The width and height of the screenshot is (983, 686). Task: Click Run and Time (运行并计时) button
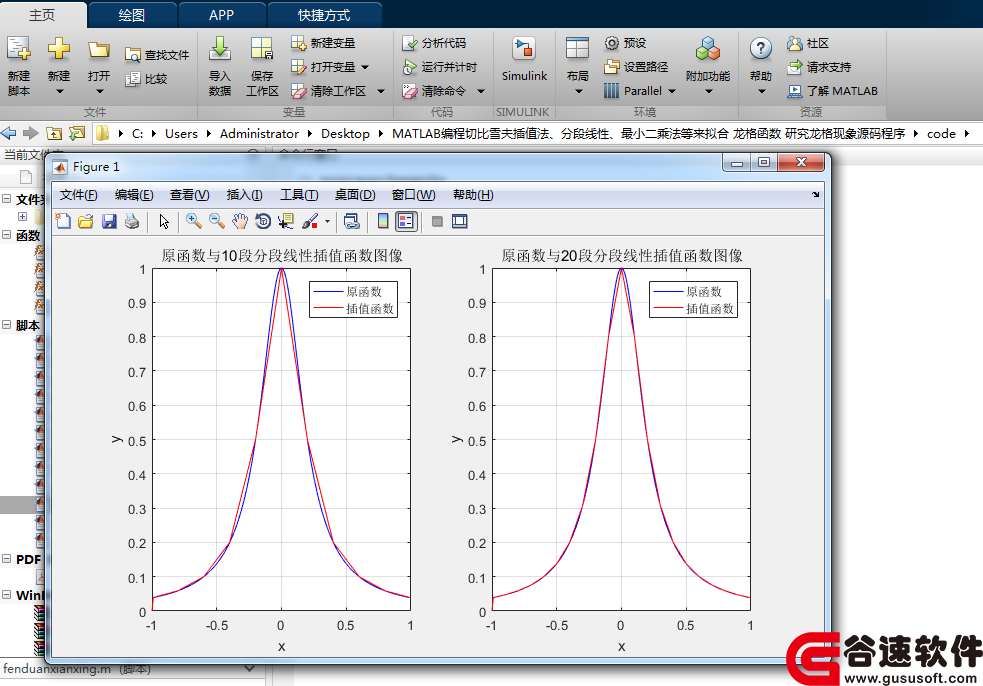click(x=439, y=66)
